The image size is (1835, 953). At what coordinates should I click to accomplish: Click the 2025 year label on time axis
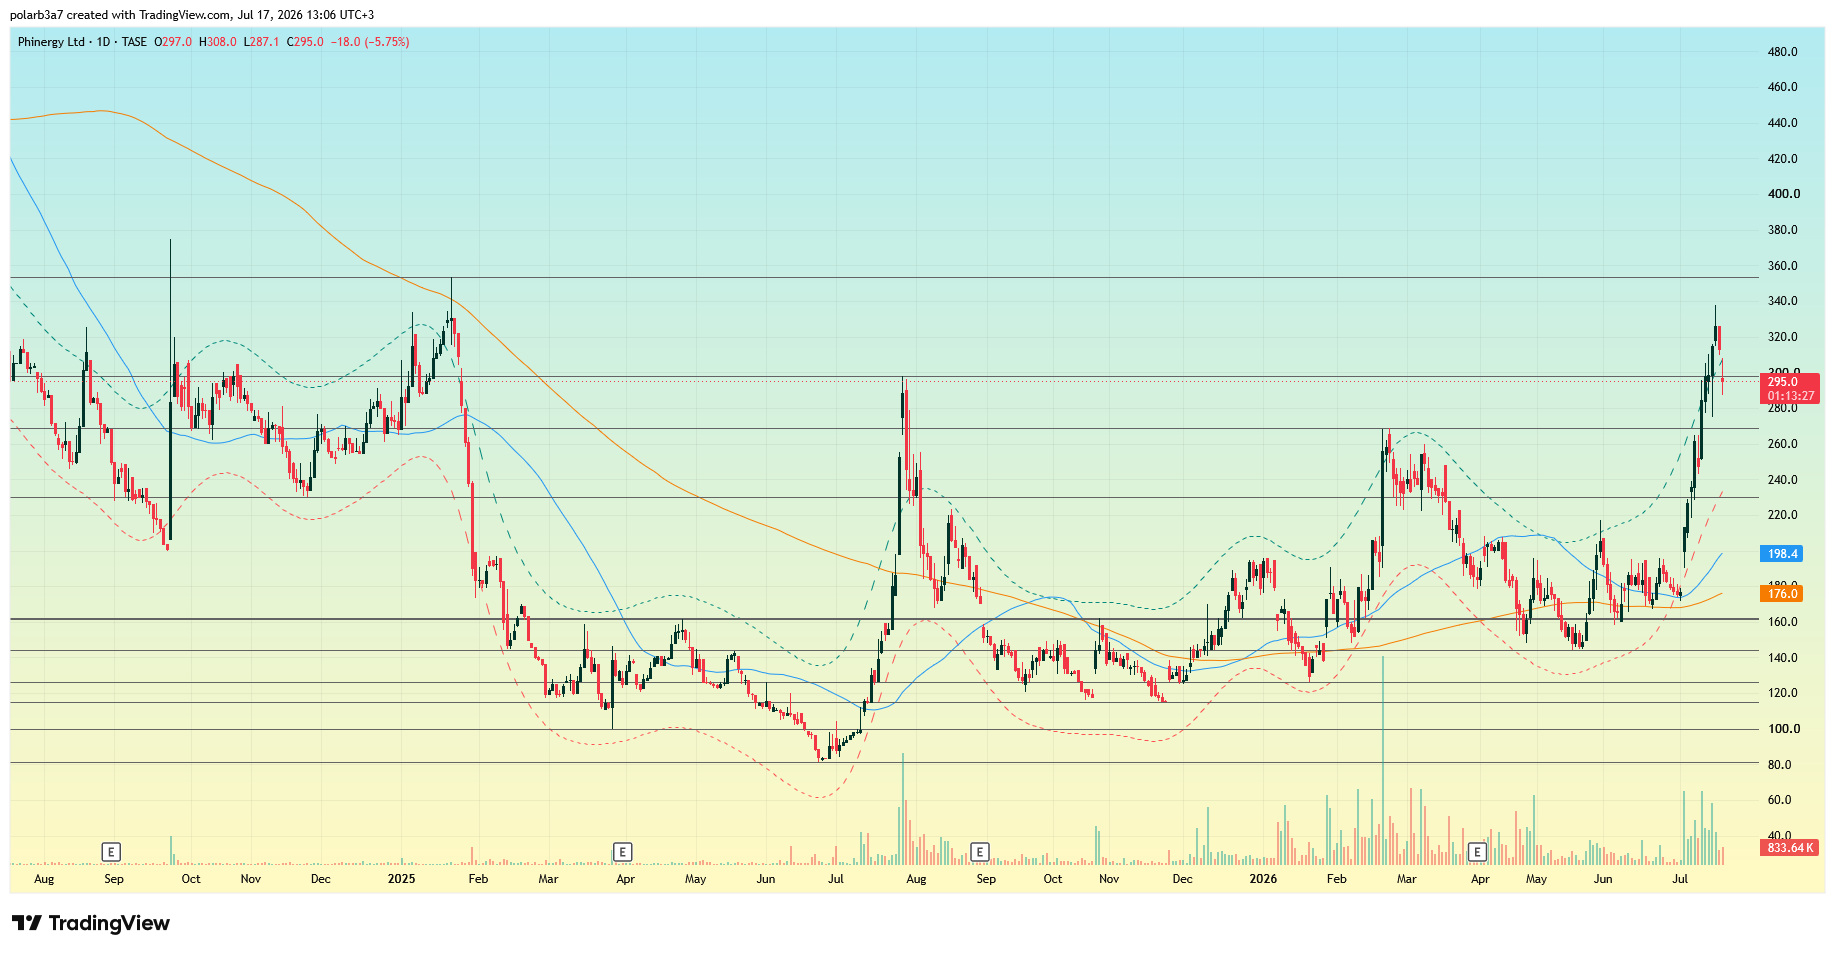pos(401,879)
